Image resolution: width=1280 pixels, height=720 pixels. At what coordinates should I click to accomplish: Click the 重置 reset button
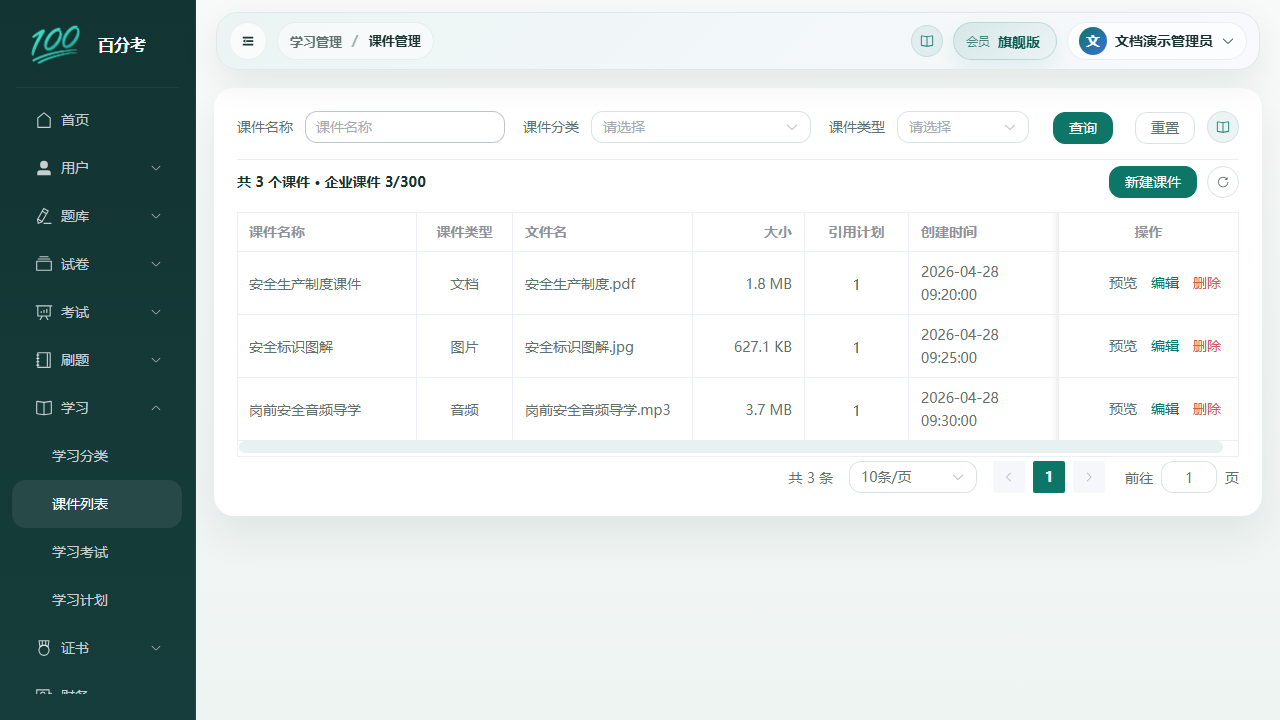click(x=1165, y=128)
